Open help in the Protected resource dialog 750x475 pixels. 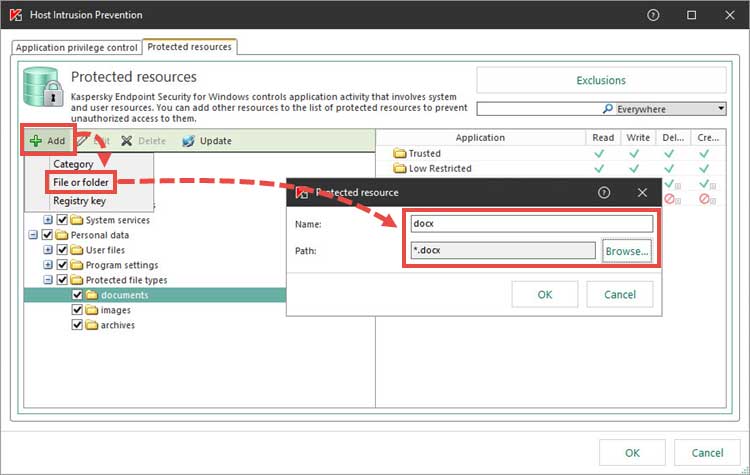click(604, 192)
